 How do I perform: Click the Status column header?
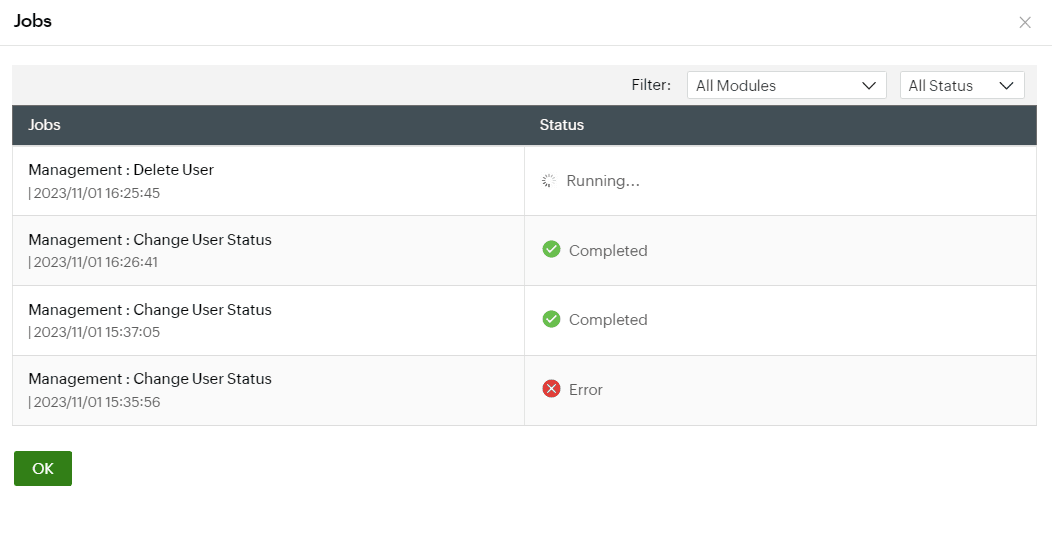(562, 125)
